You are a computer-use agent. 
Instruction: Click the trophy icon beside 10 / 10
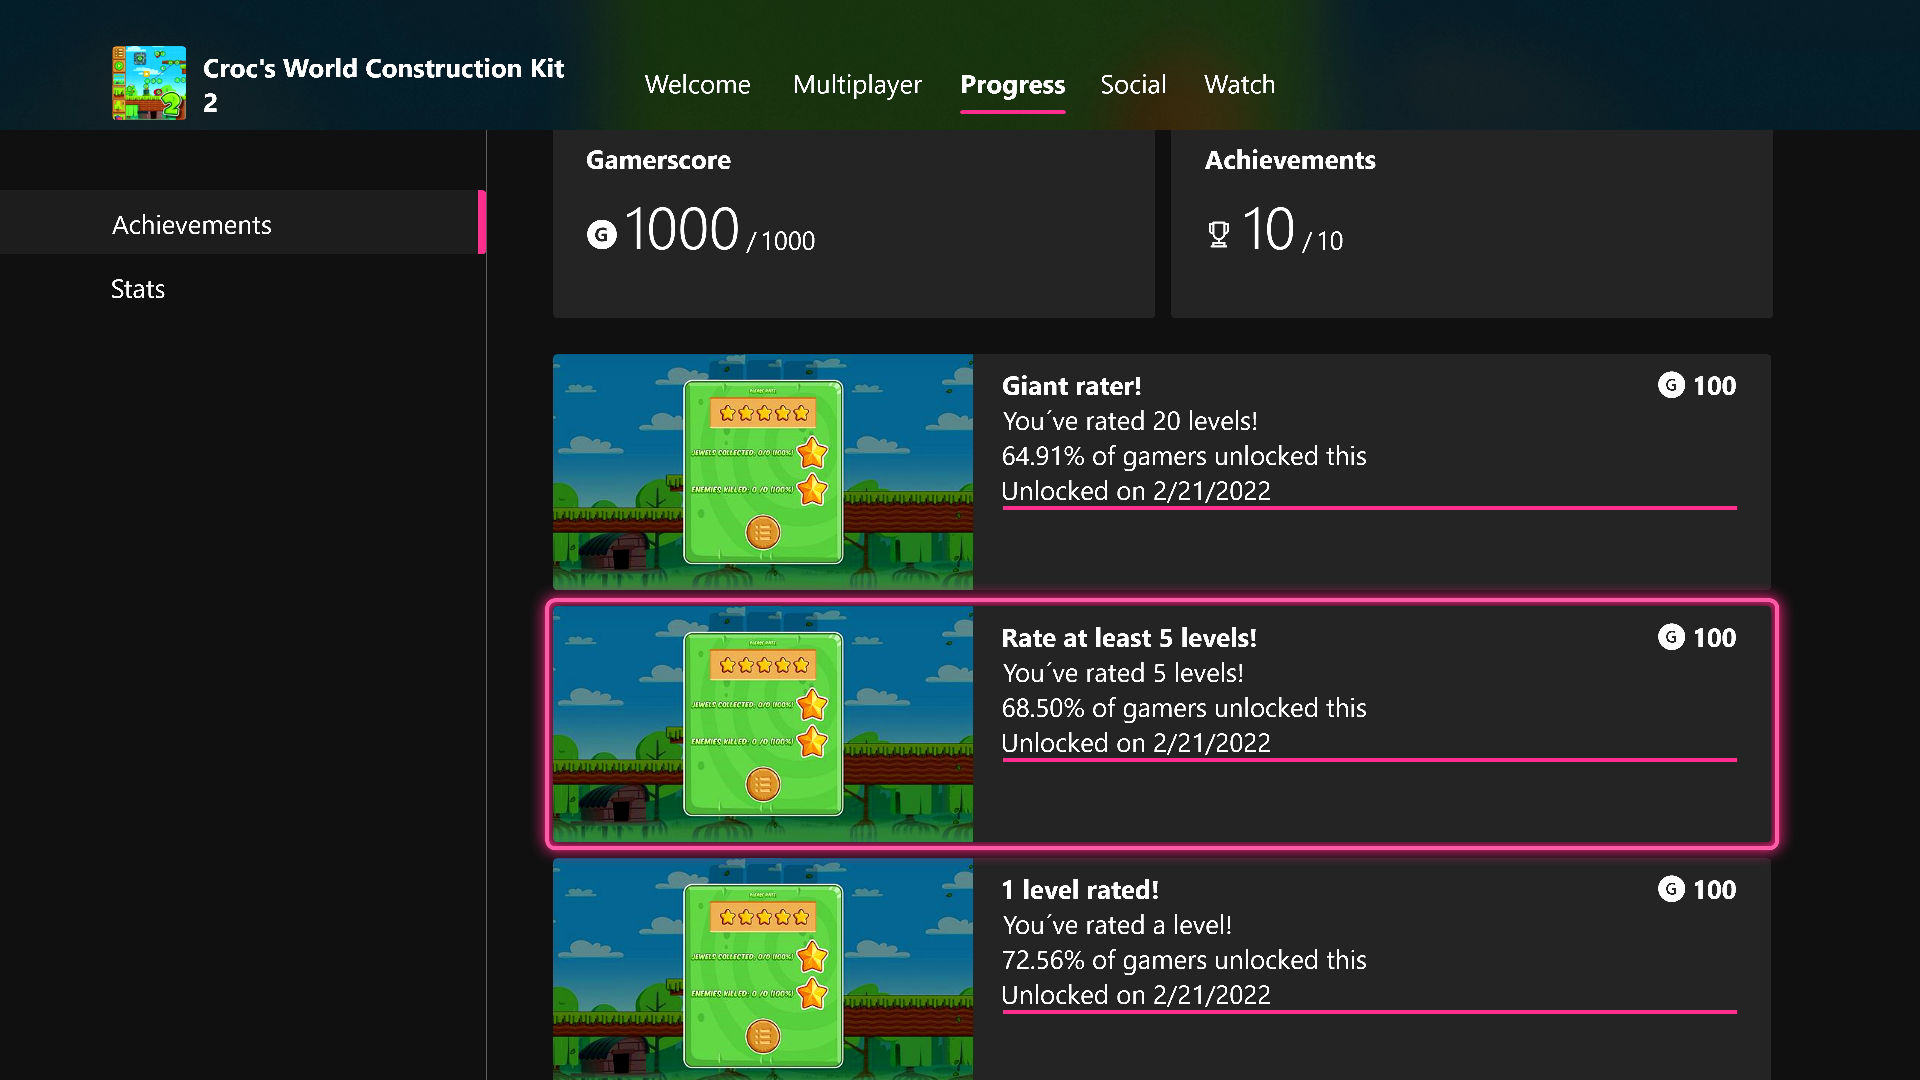pyautogui.click(x=1218, y=235)
